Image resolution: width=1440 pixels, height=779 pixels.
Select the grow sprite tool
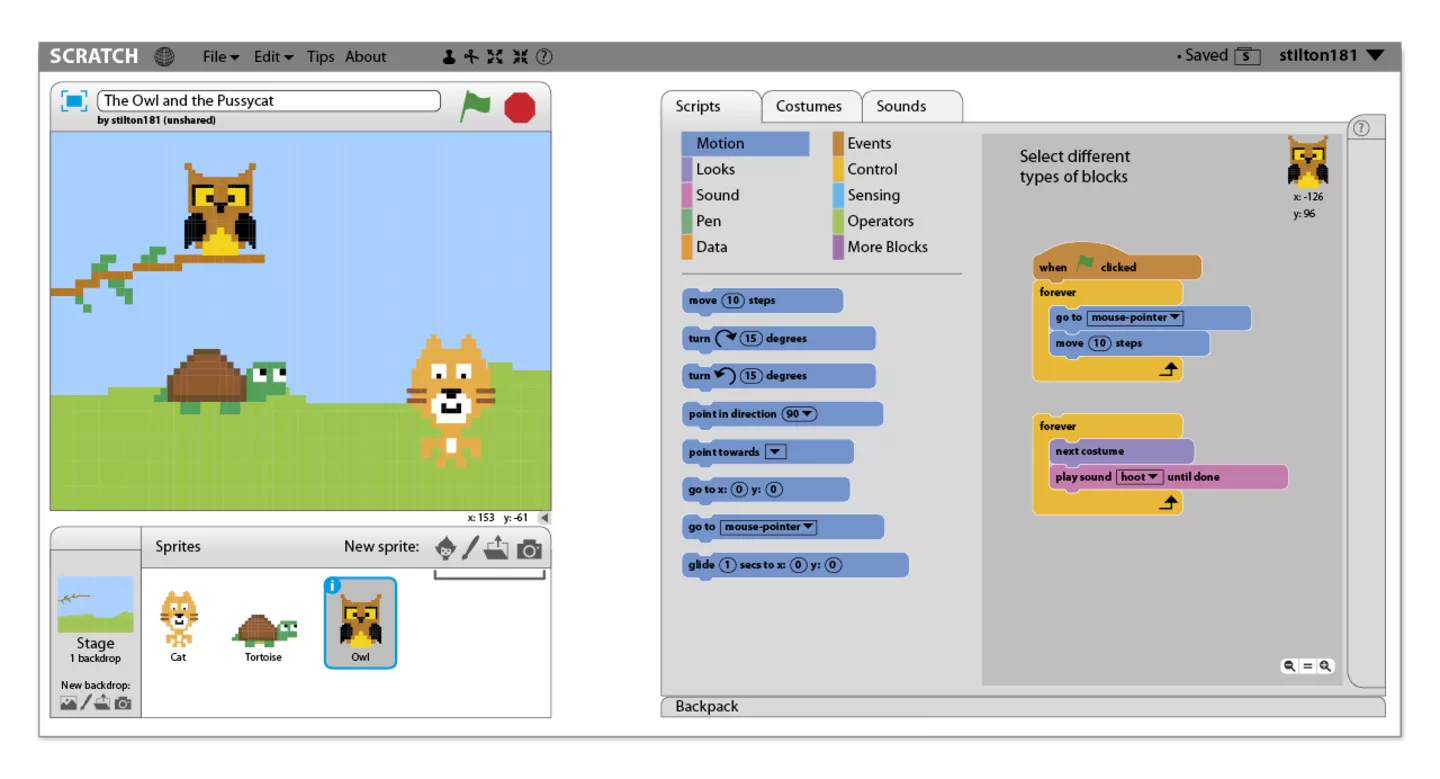(x=494, y=57)
